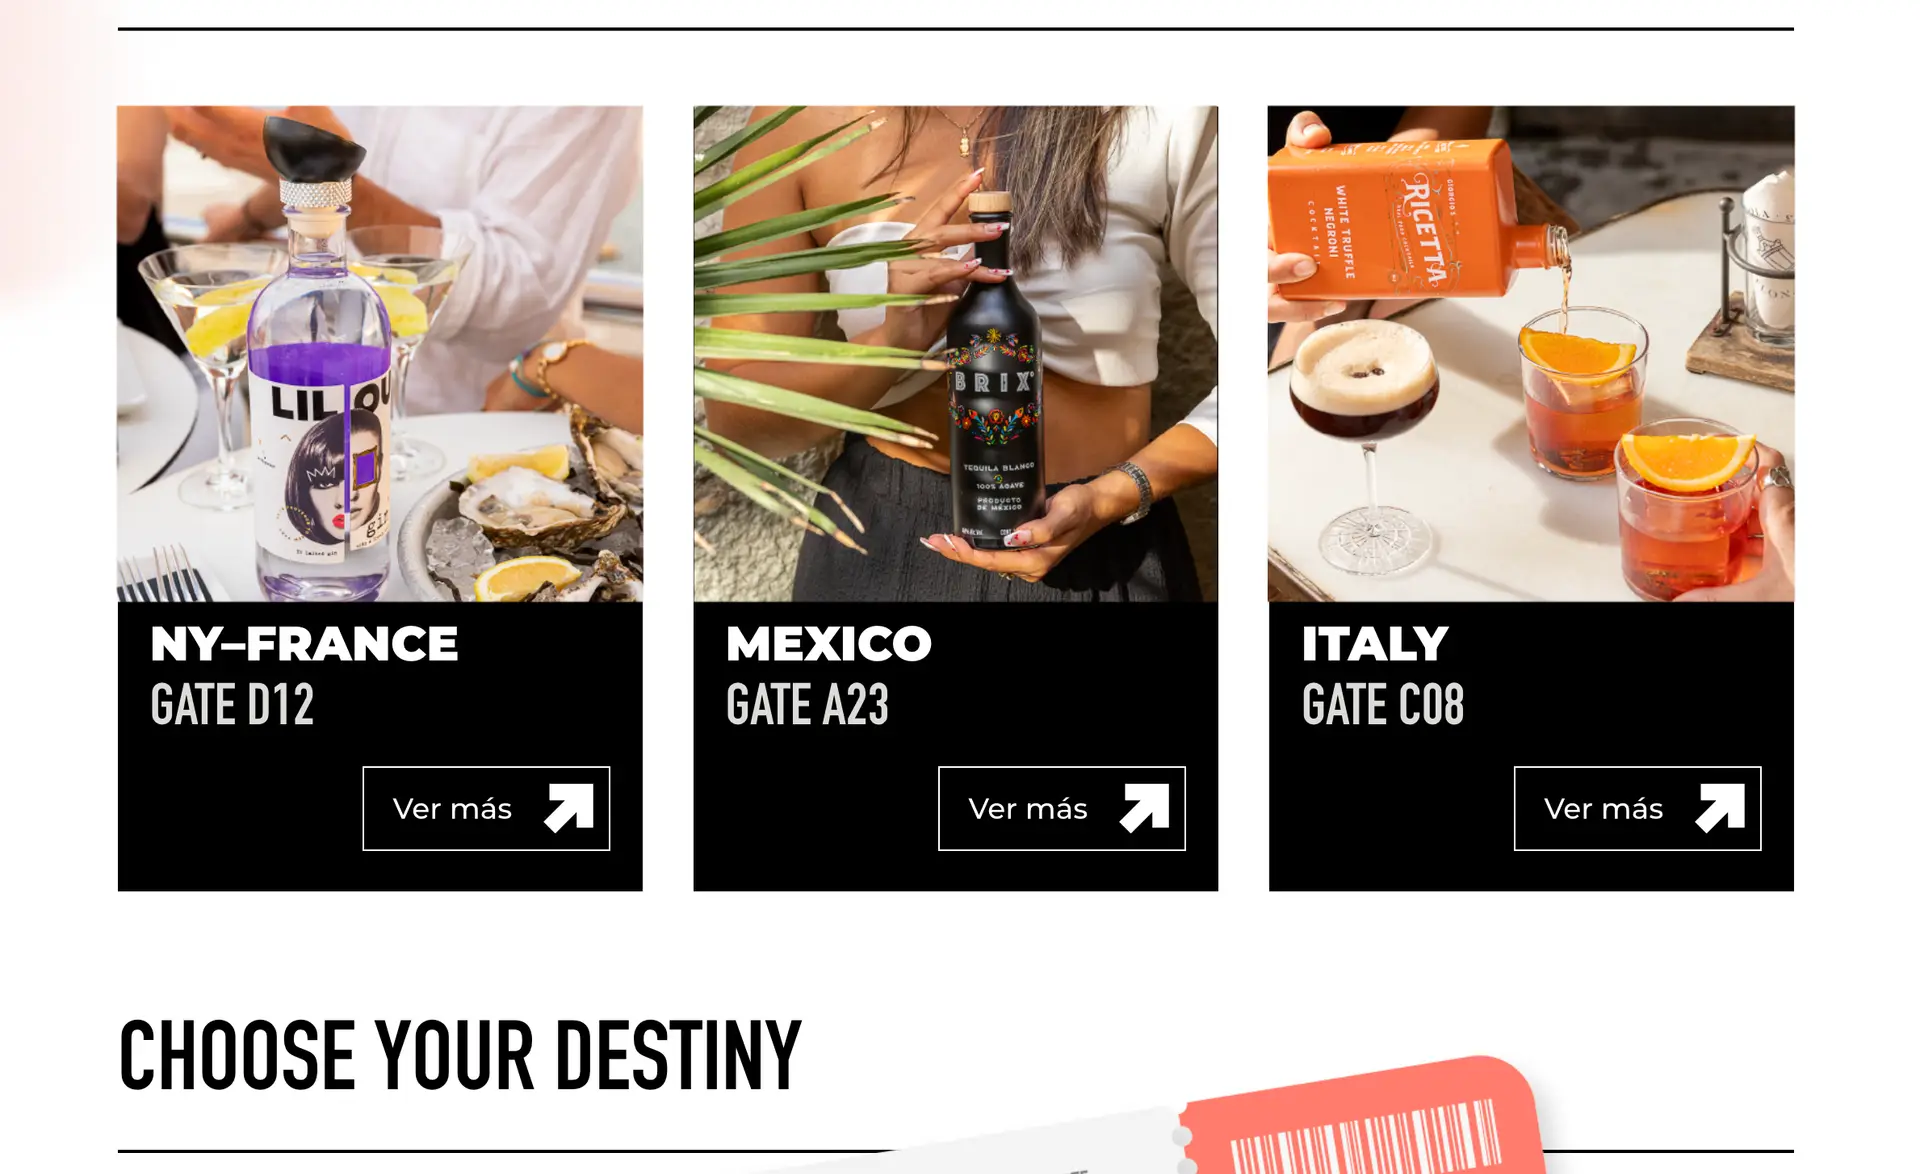Select the ITALY card title

pyautogui.click(x=1375, y=644)
